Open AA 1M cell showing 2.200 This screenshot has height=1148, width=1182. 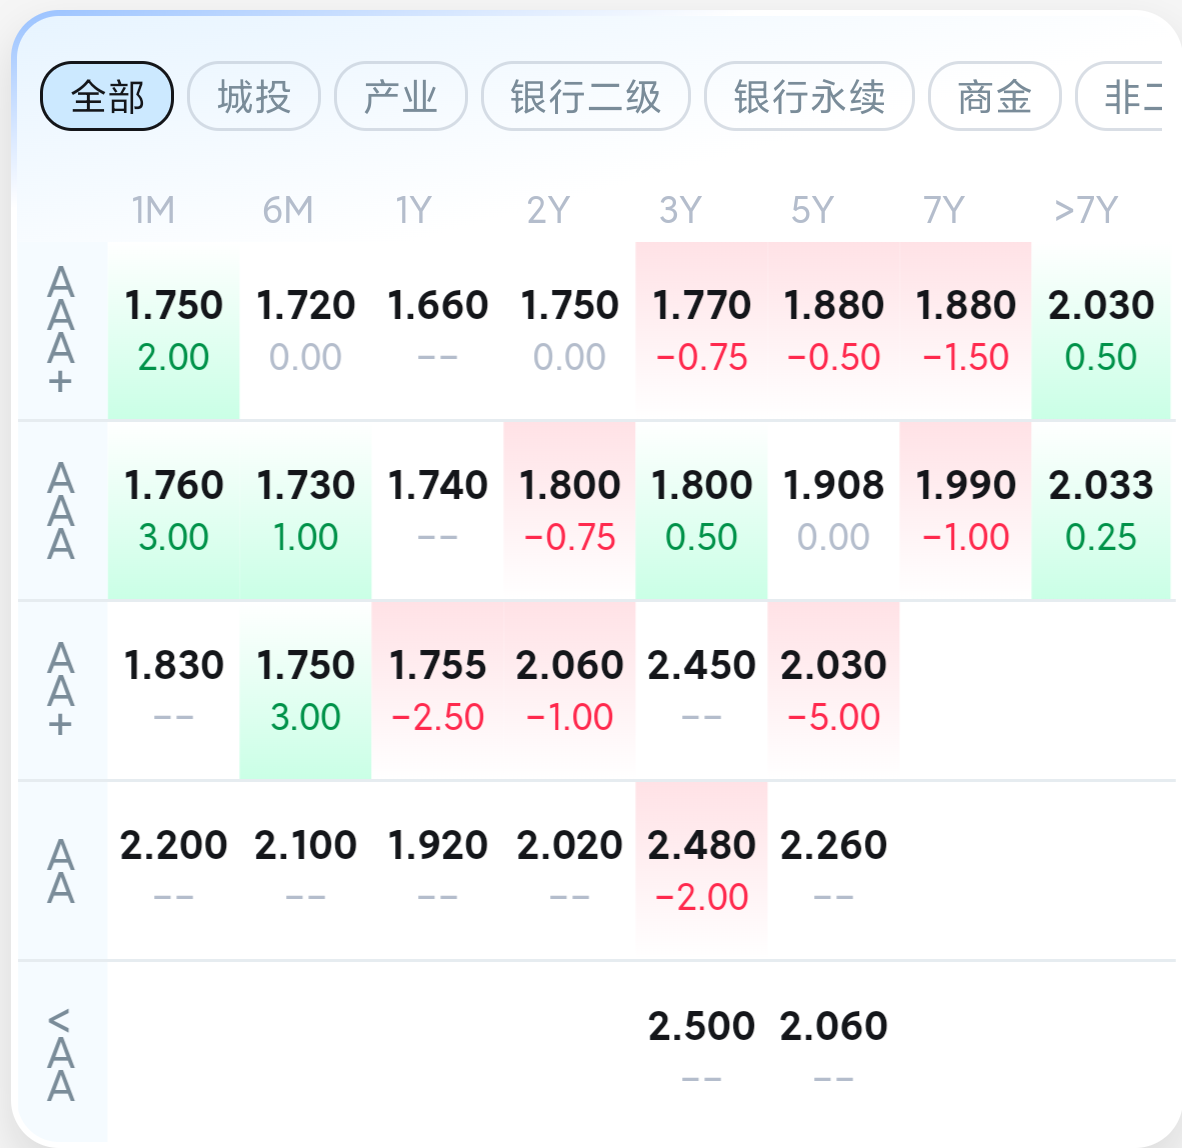click(x=174, y=868)
